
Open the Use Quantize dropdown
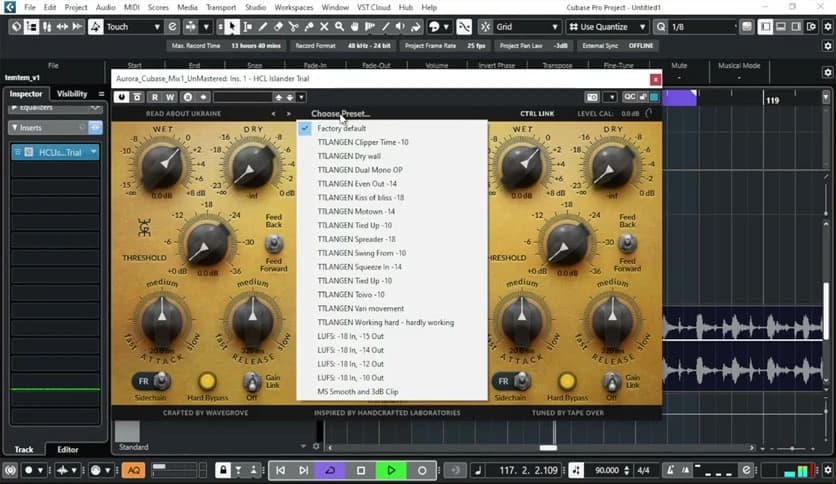[x=607, y=27]
